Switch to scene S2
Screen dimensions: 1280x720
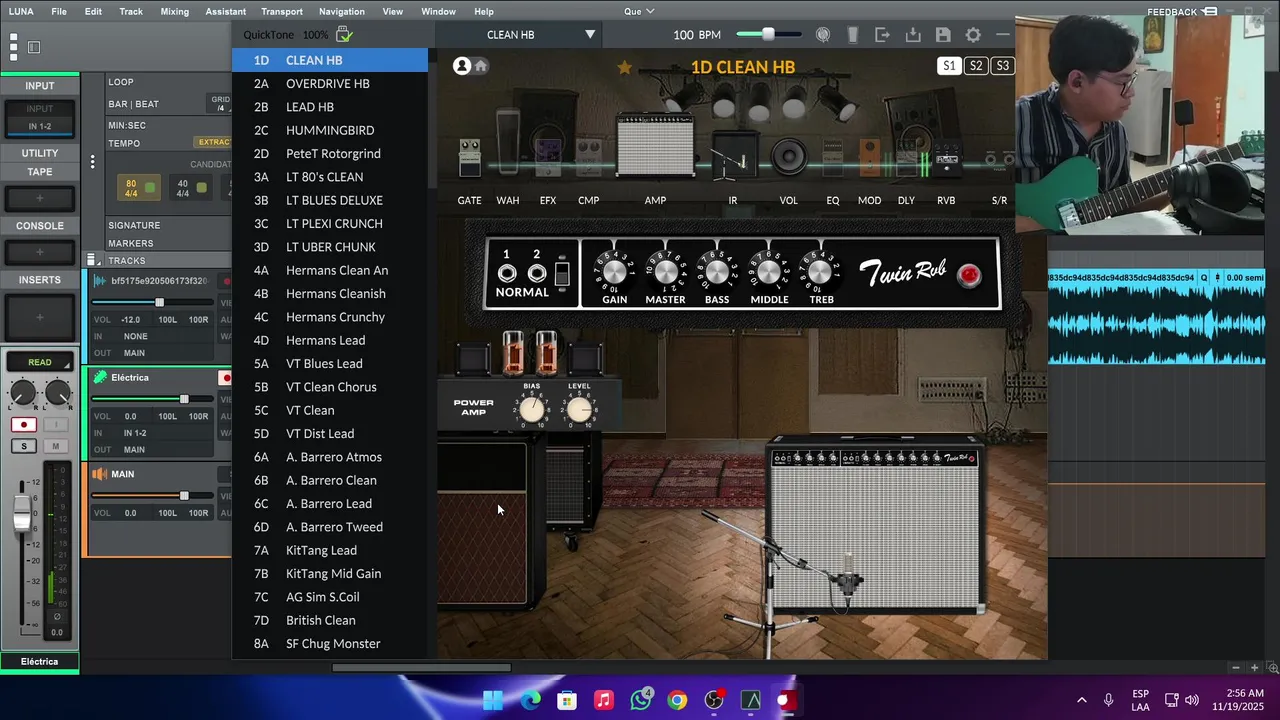click(976, 66)
